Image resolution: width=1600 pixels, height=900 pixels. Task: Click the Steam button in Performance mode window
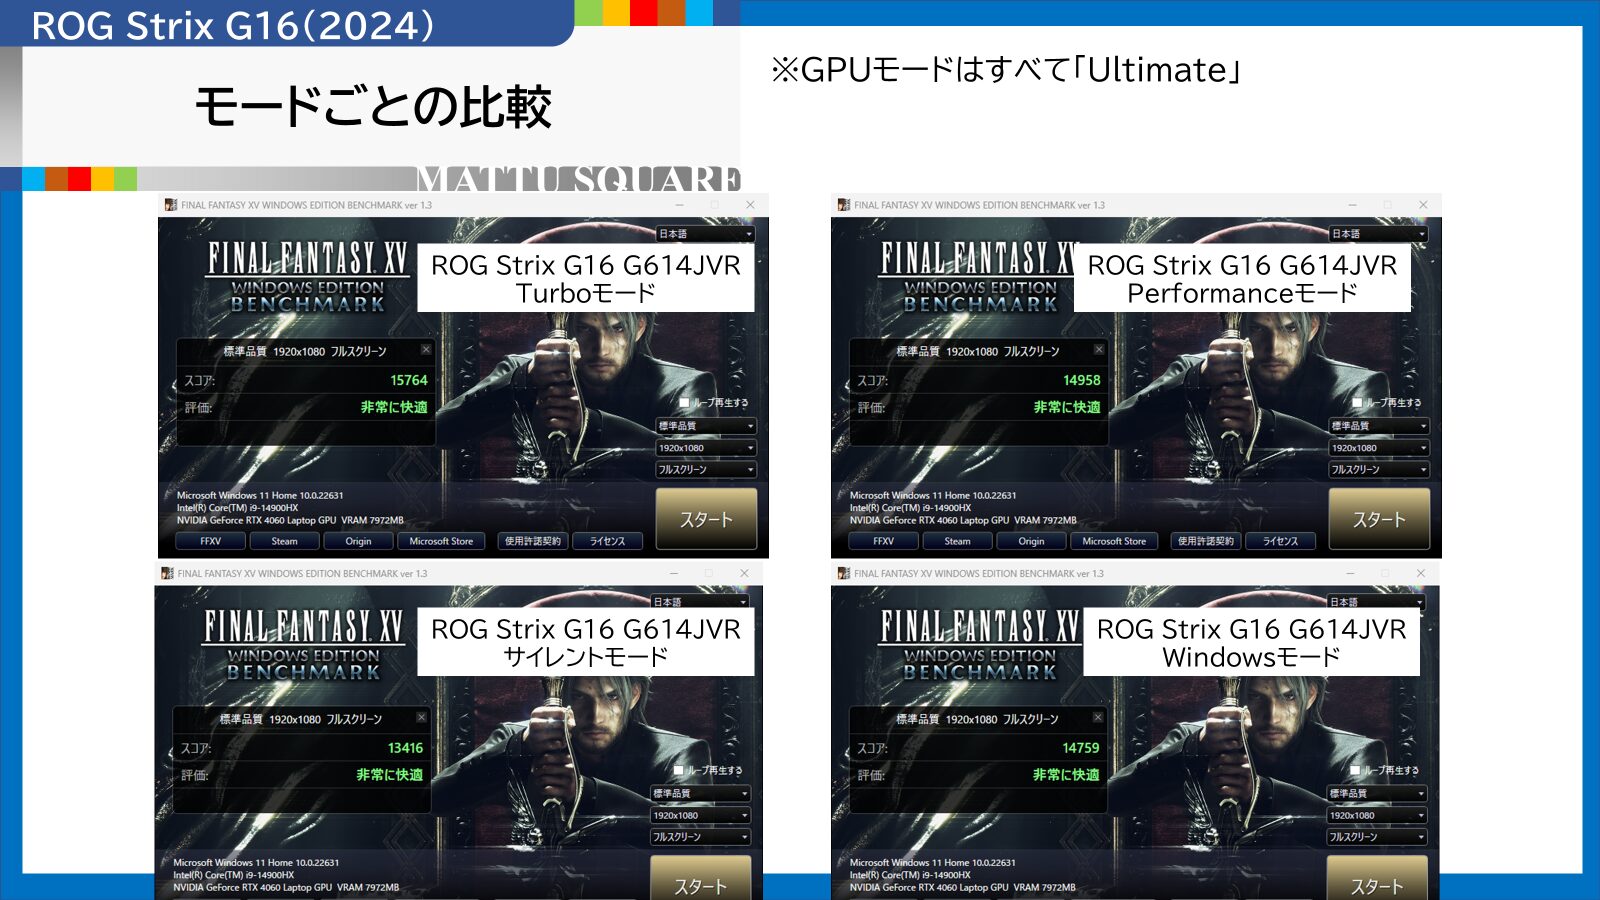958,541
